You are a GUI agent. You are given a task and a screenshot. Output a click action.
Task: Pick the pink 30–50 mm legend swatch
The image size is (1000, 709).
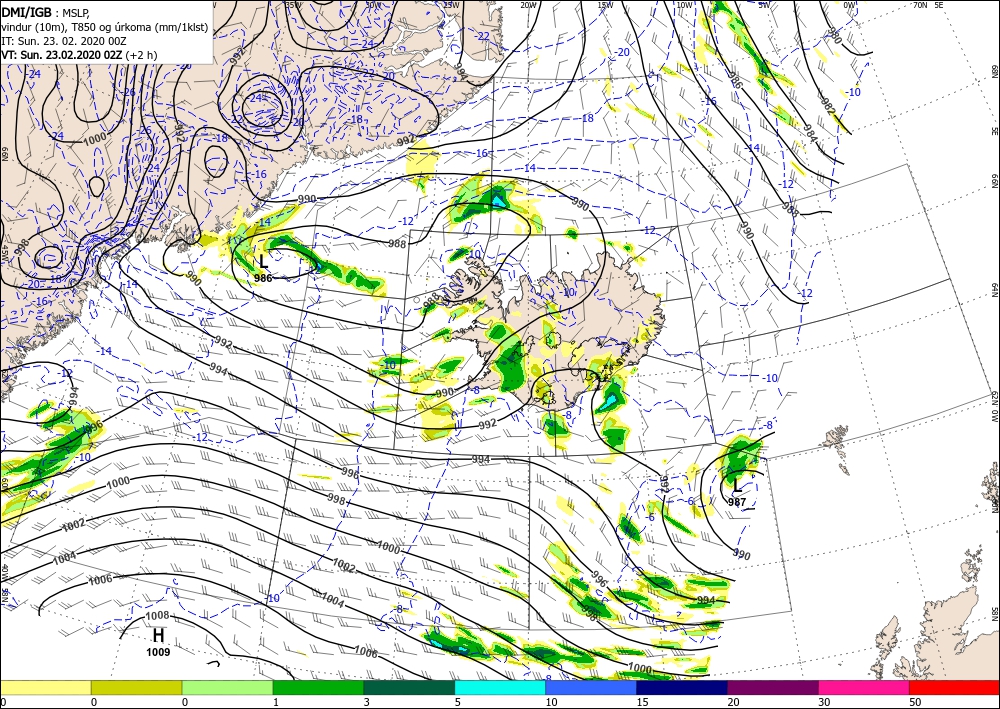[x=864, y=687]
